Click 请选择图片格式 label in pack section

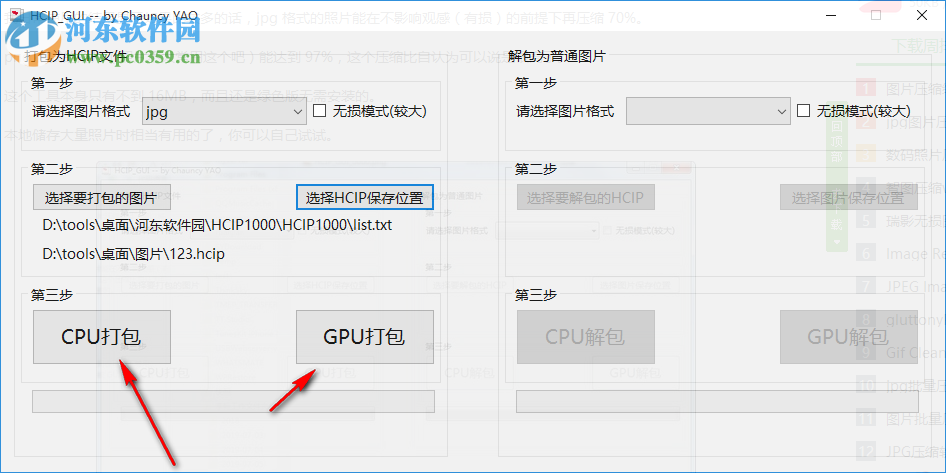[81, 112]
